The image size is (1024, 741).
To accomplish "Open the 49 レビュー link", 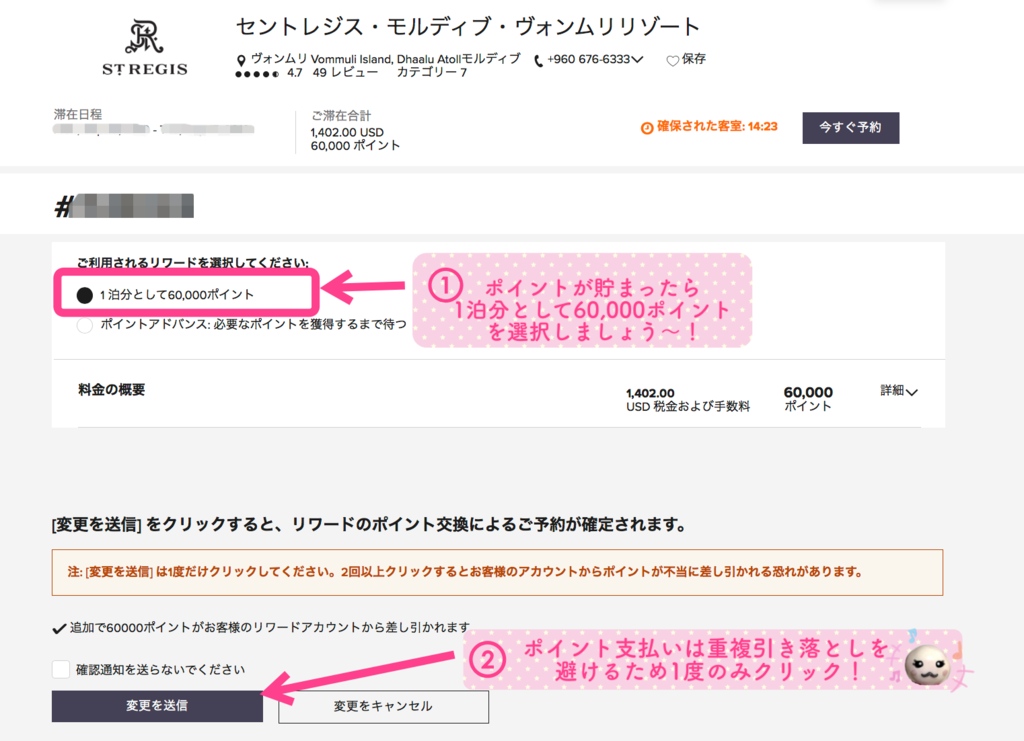I will (x=345, y=72).
